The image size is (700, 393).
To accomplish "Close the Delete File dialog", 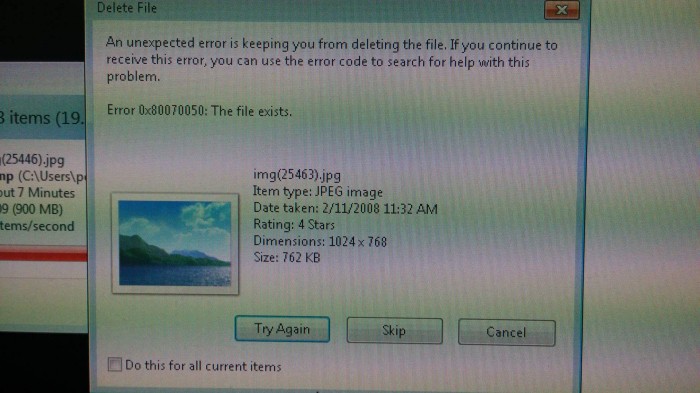I will [562, 9].
